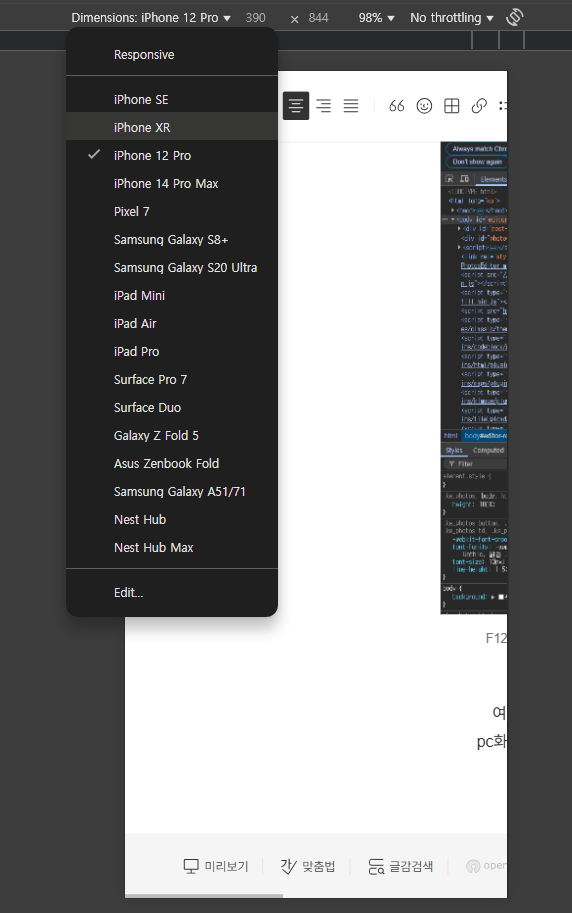This screenshot has height=913, width=572.
Task: Choose Galaxy Z Fold 5 device
Action: tap(172, 436)
